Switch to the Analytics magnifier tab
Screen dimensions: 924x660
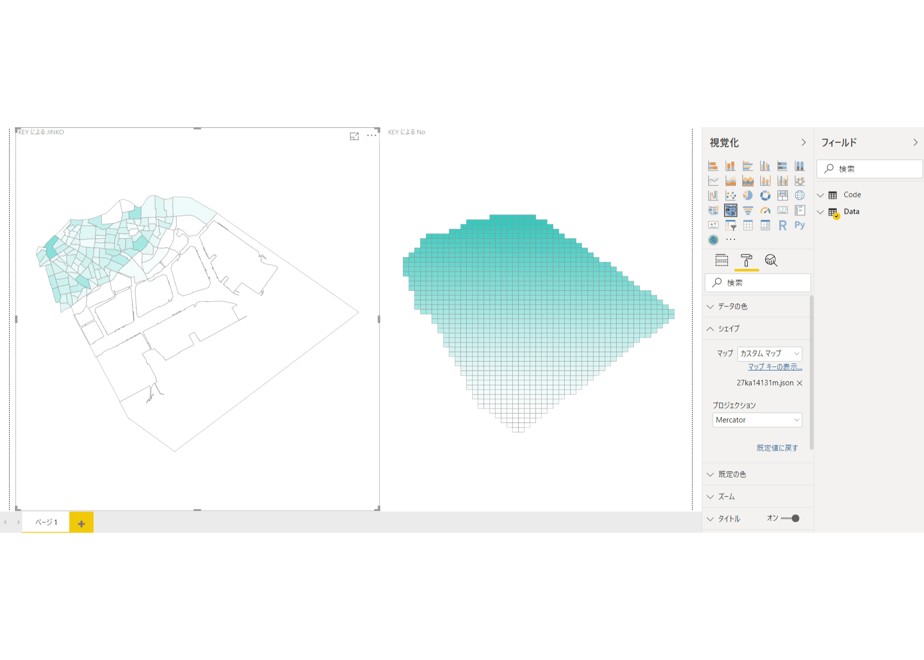[x=771, y=260]
